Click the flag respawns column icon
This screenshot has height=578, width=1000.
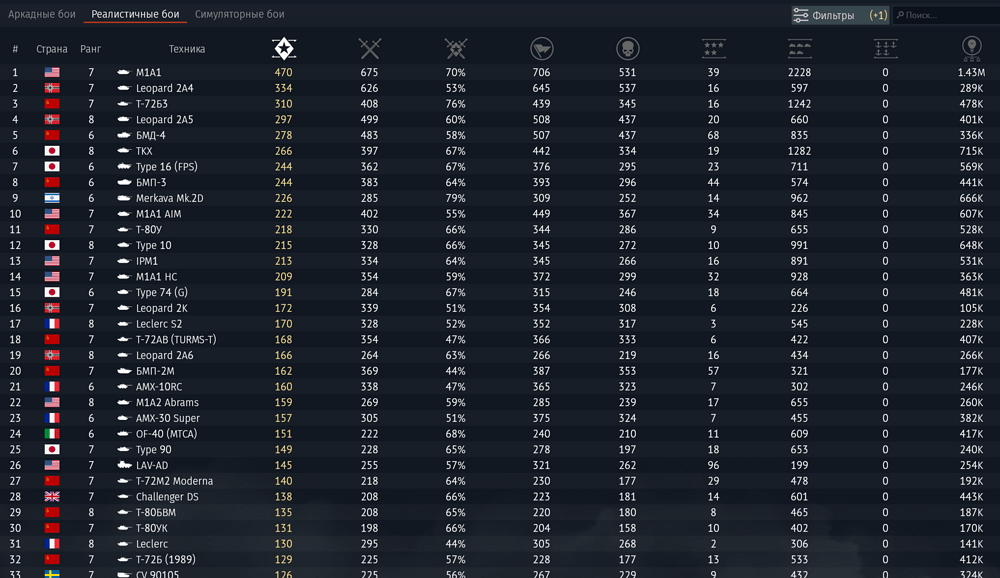tap(541, 48)
